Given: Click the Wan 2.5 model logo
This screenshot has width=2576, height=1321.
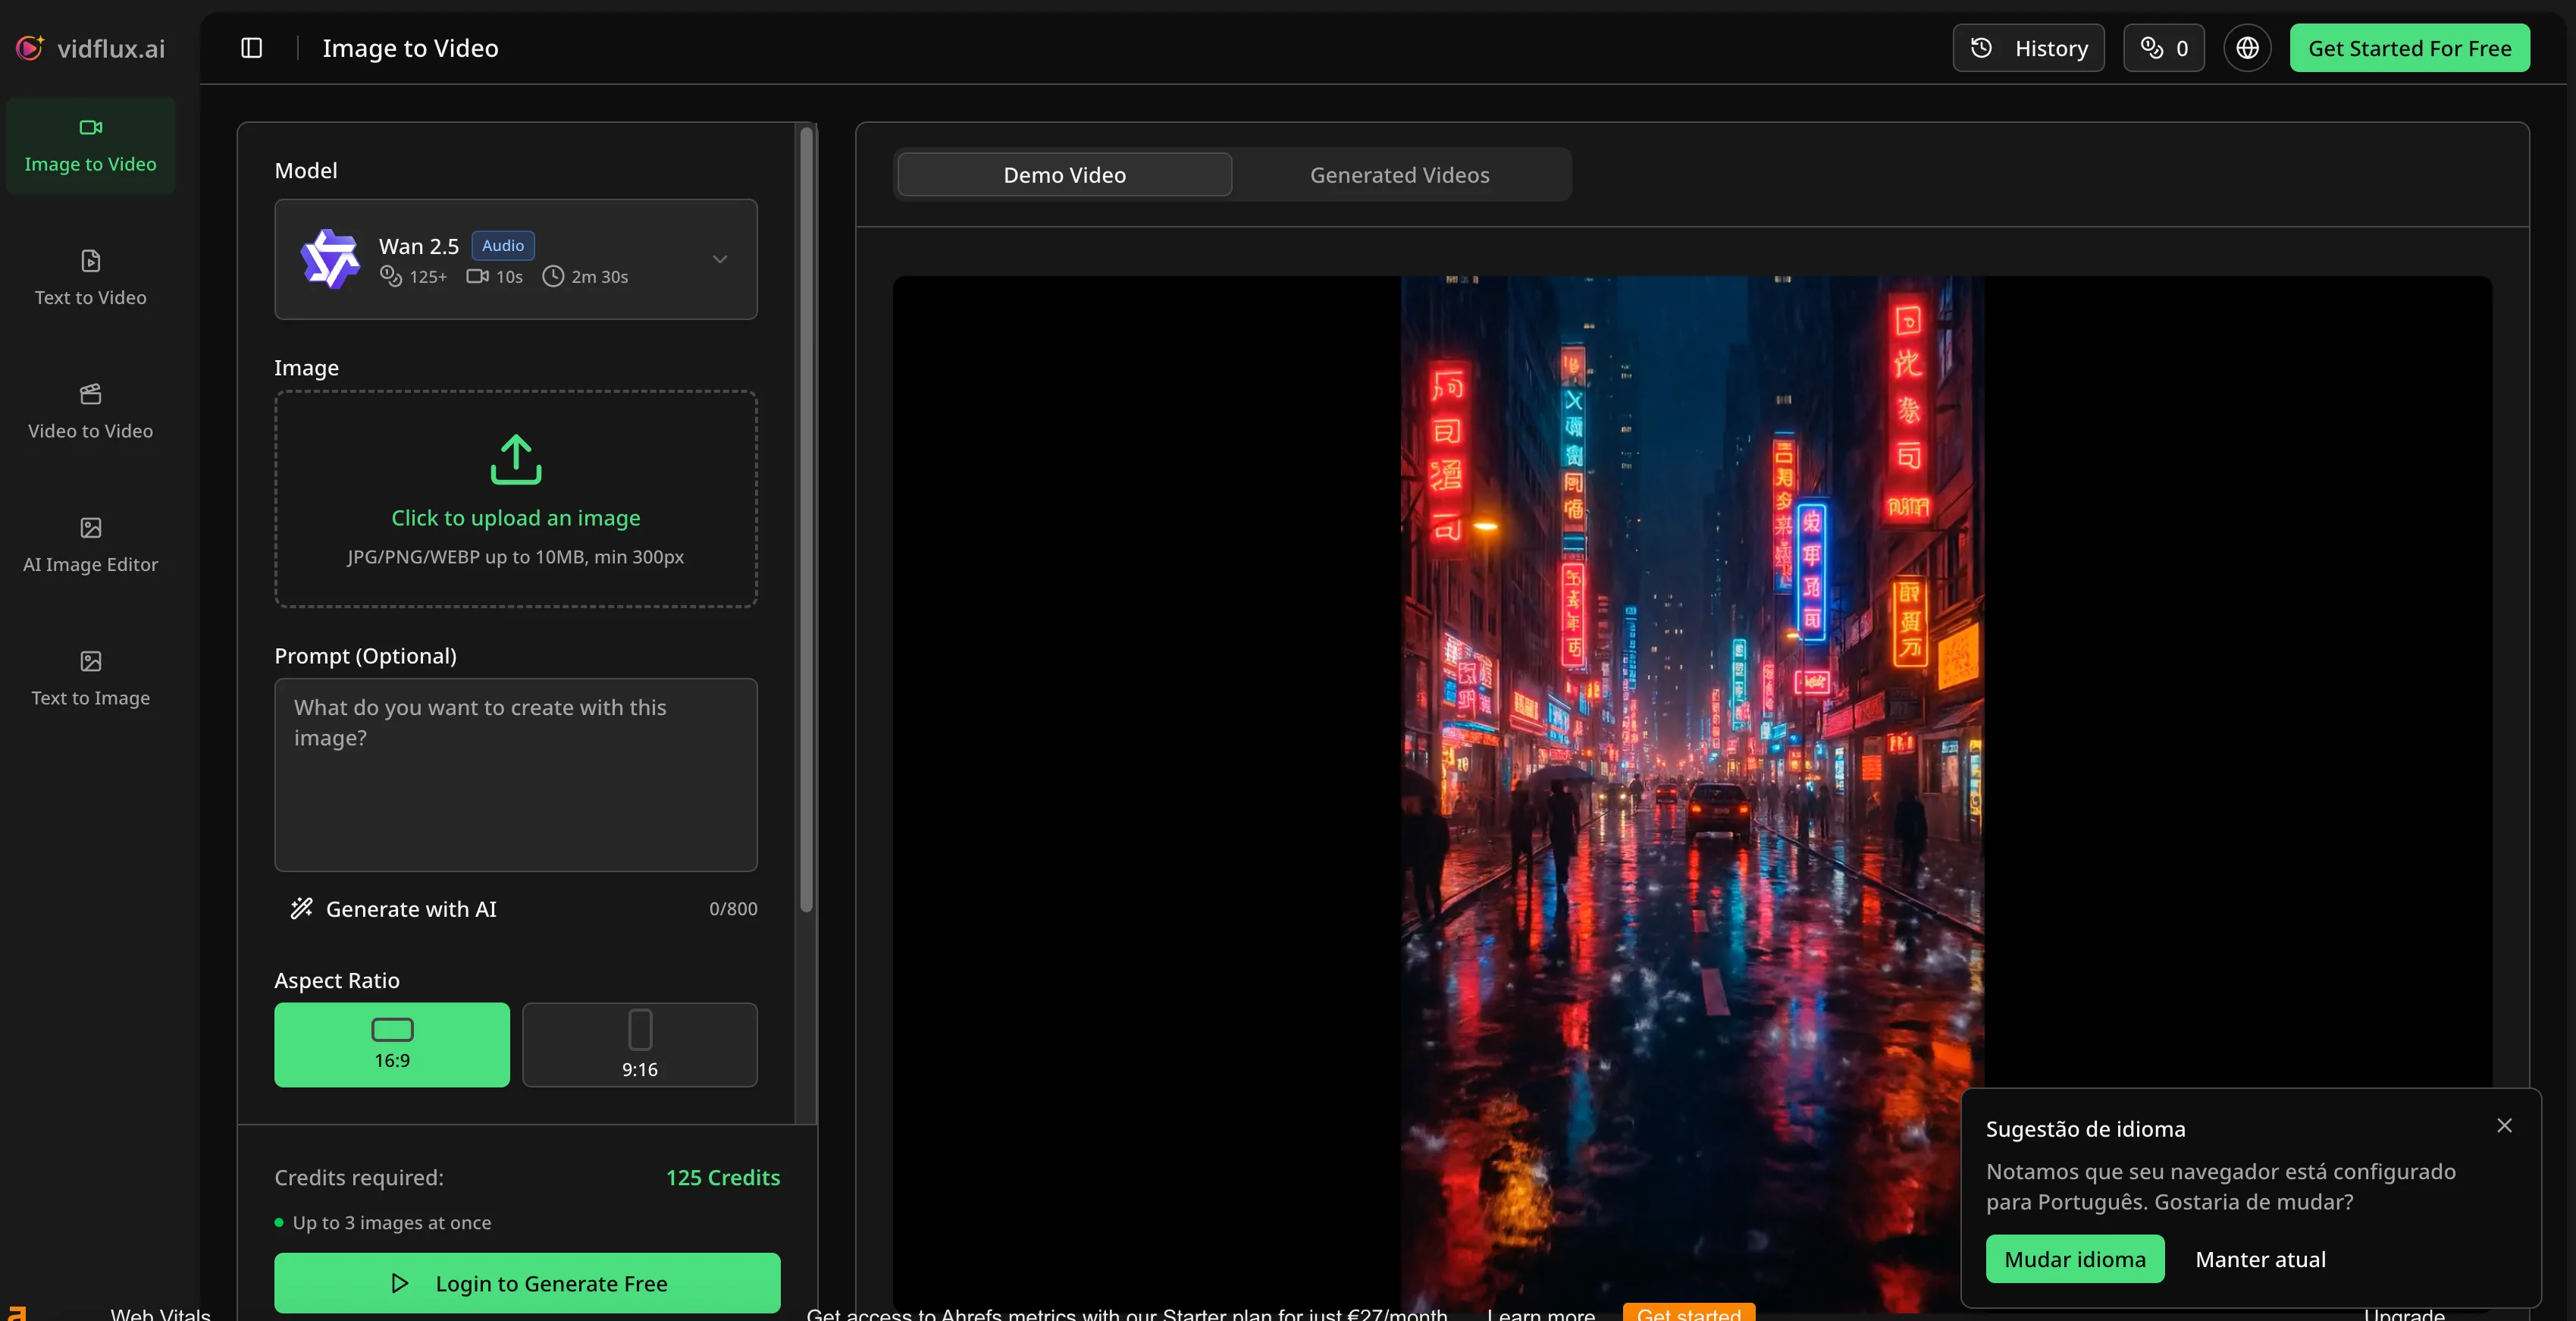Looking at the screenshot, I should tap(330, 259).
